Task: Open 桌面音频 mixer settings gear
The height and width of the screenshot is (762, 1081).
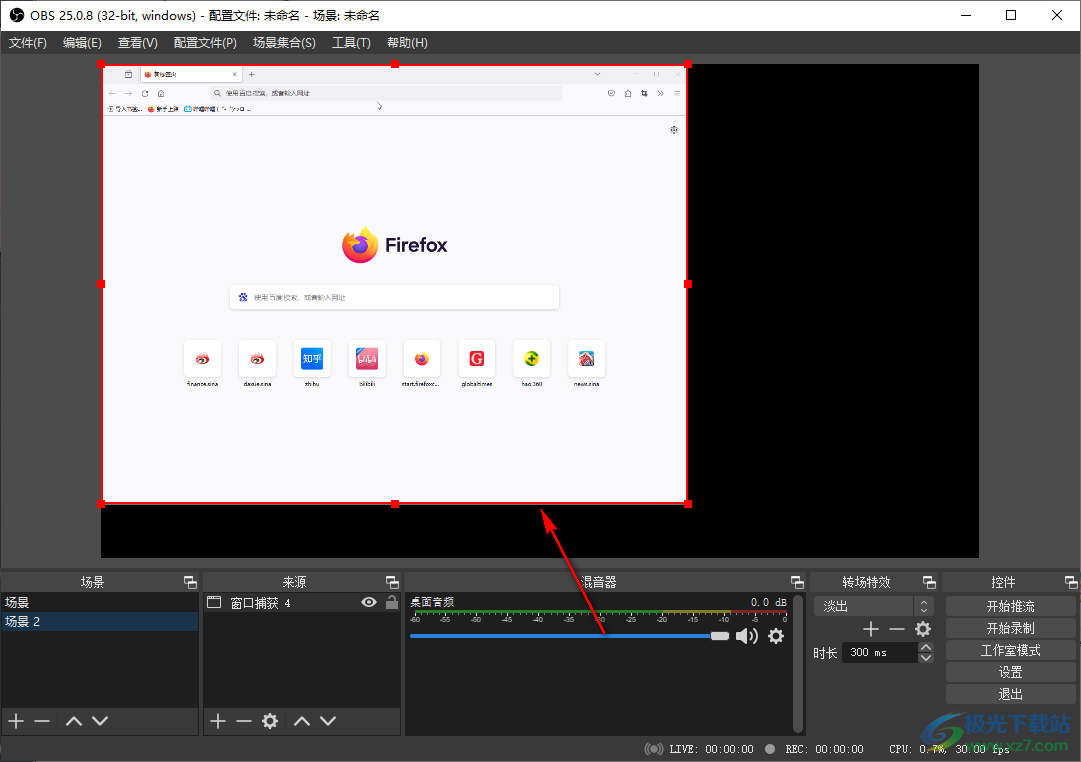Action: point(776,636)
